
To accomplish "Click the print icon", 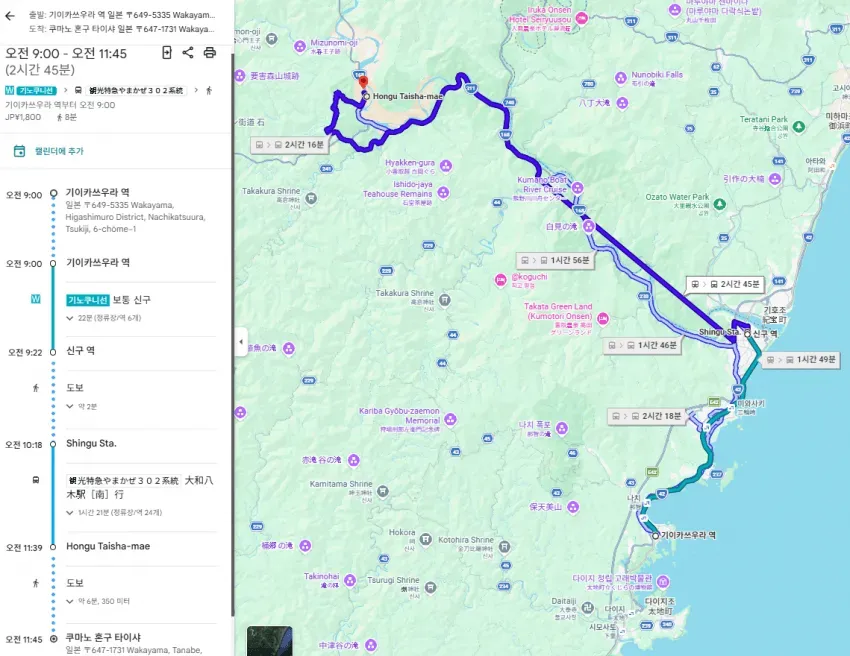I will click(x=210, y=53).
